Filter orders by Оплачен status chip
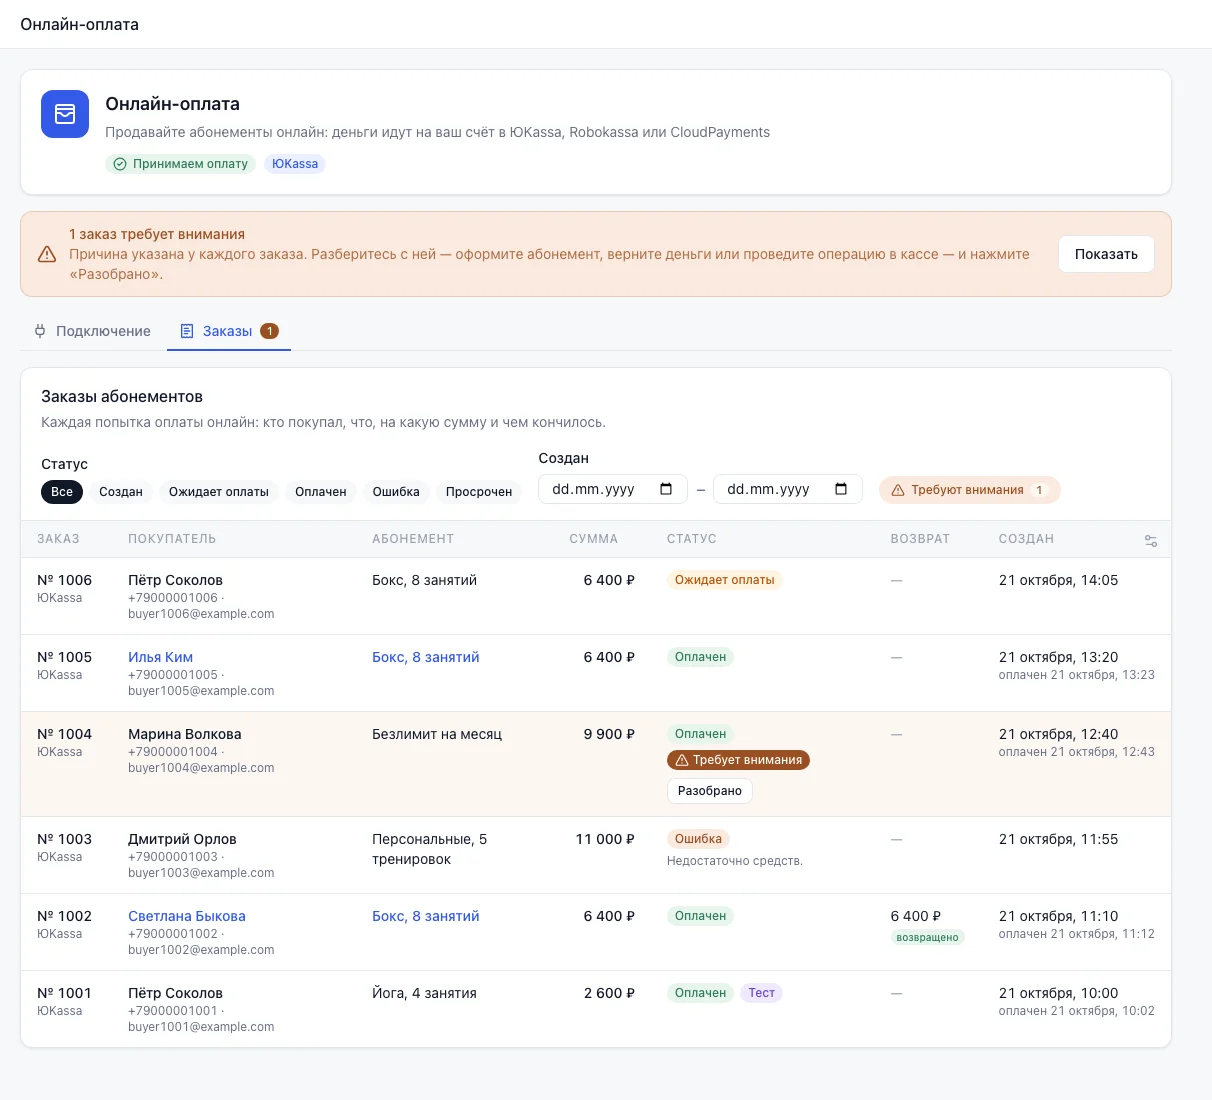Screen dimensions: 1212x1100 pos(321,492)
